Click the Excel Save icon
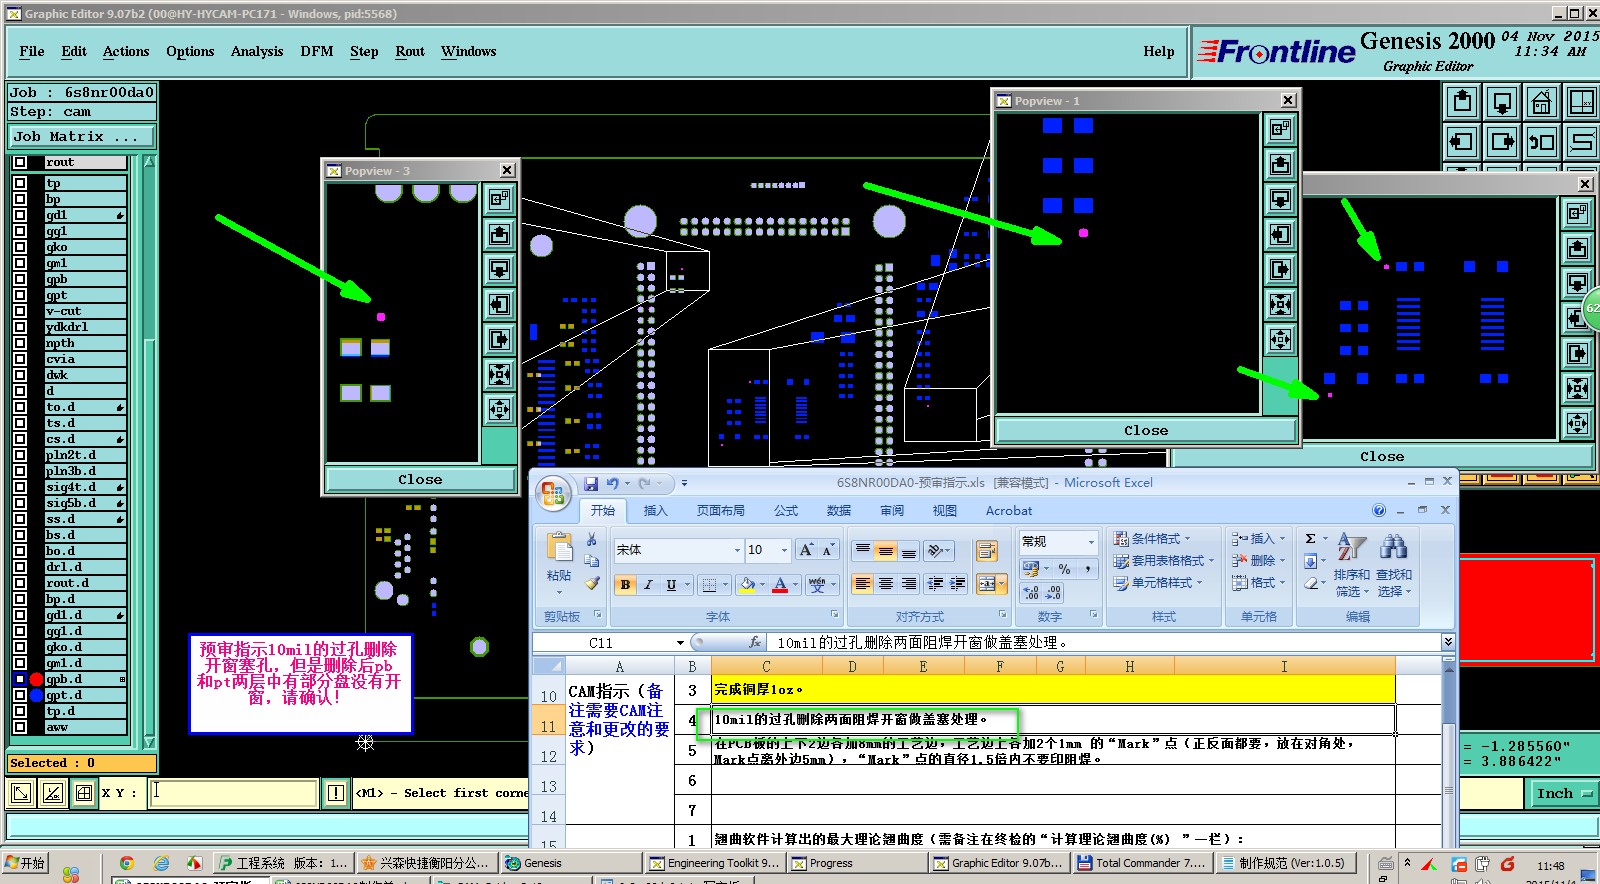The height and width of the screenshot is (884, 1600). [x=591, y=483]
